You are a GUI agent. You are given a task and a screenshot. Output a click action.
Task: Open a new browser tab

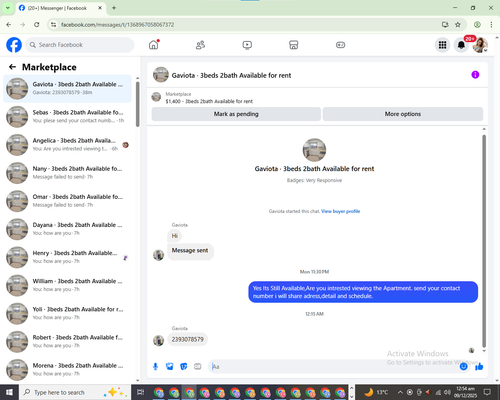click(114, 8)
